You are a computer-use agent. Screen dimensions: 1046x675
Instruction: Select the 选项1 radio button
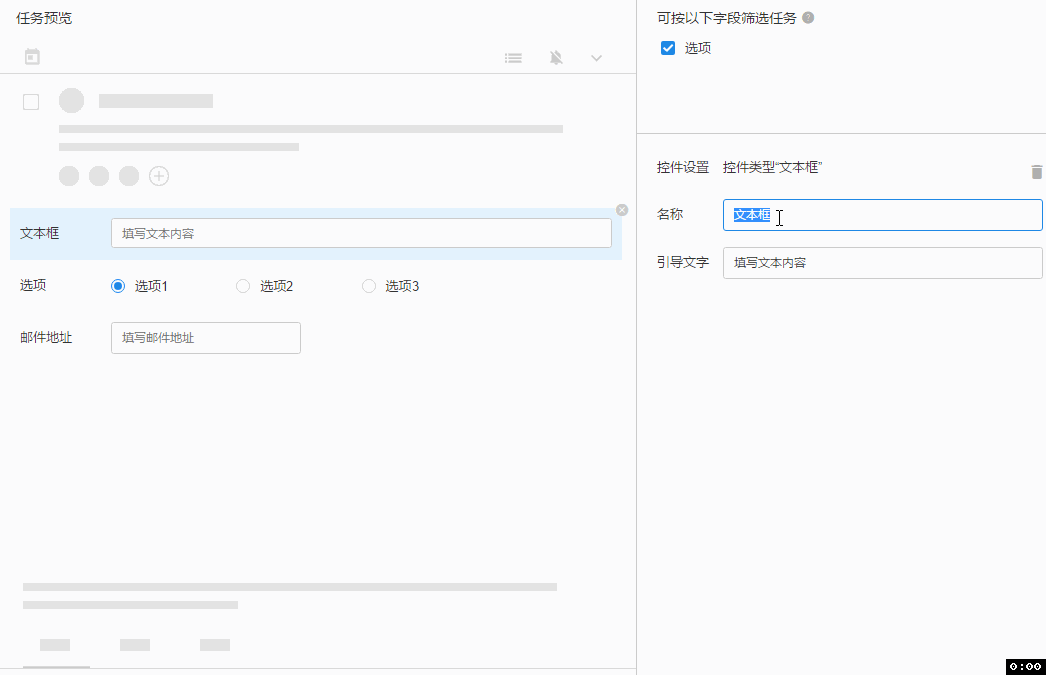118,286
